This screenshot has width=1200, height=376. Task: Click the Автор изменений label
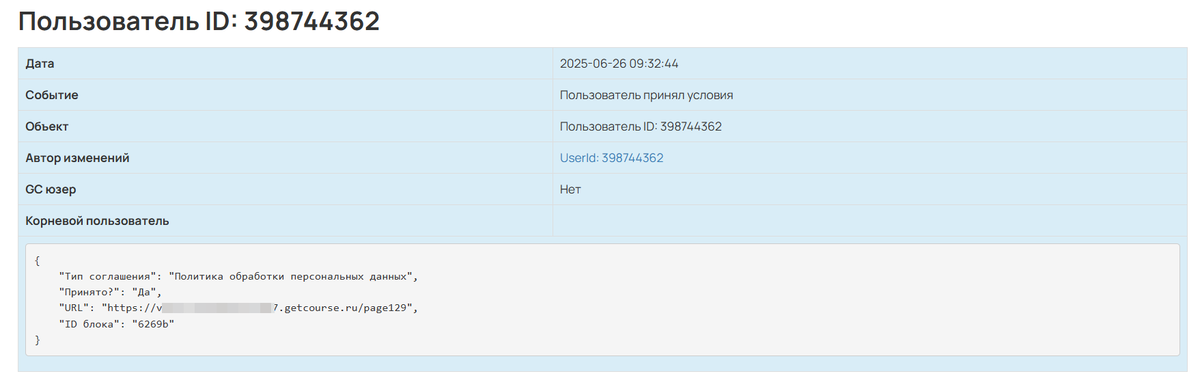[x=77, y=158]
